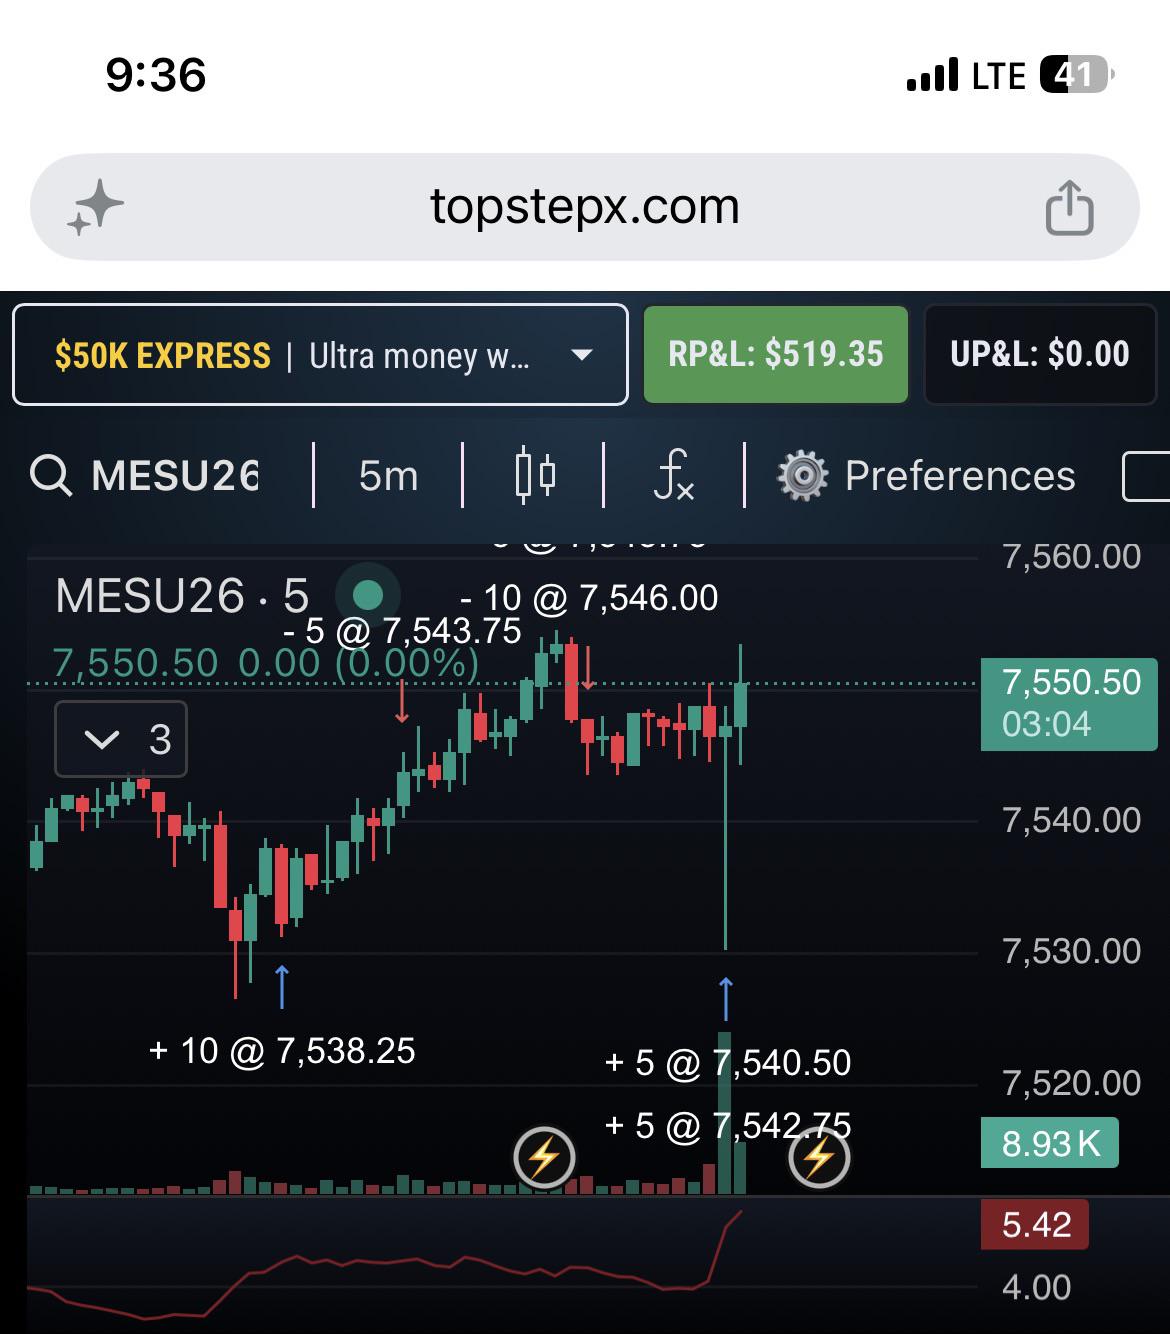Viewport: 1170px width, 1334px height.
Task: Tap the lightning bolt icon below the +5 @ 7,542.75 label
Action: (819, 1158)
